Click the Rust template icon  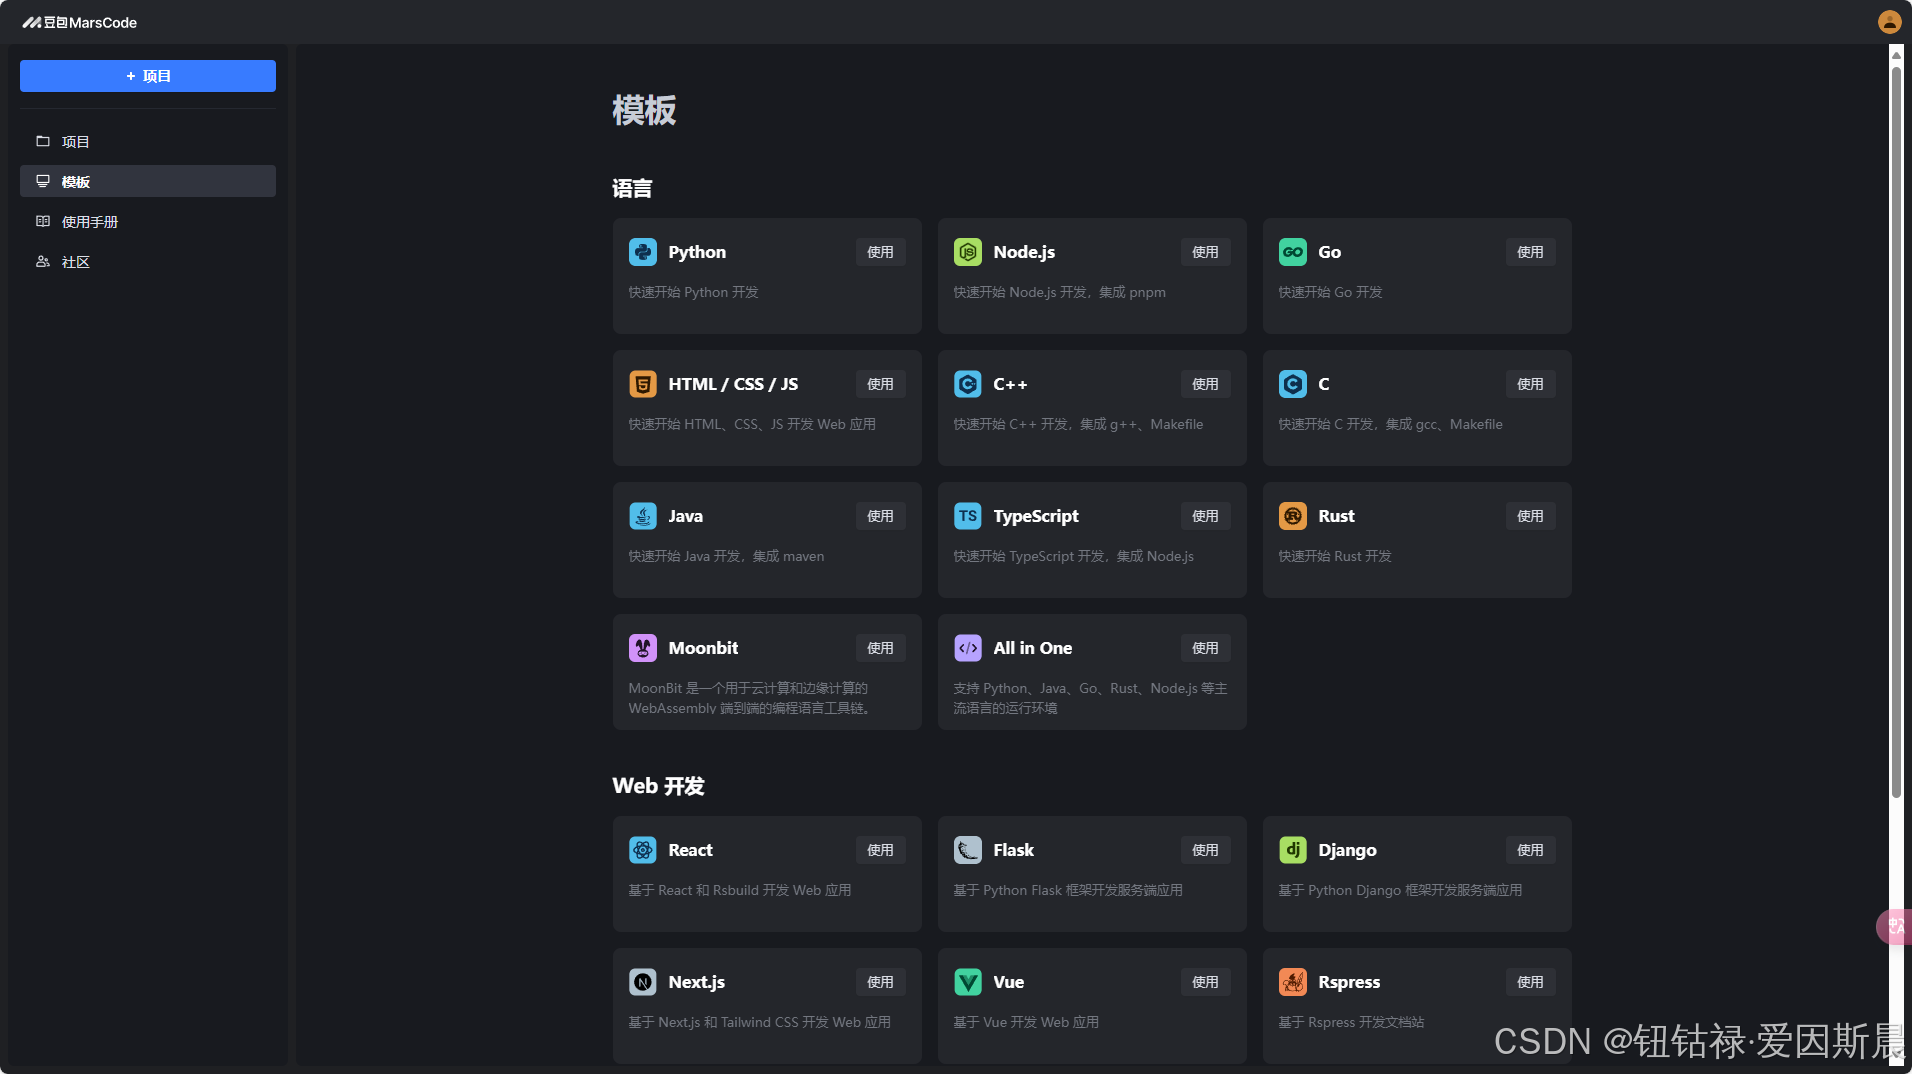[1293, 516]
